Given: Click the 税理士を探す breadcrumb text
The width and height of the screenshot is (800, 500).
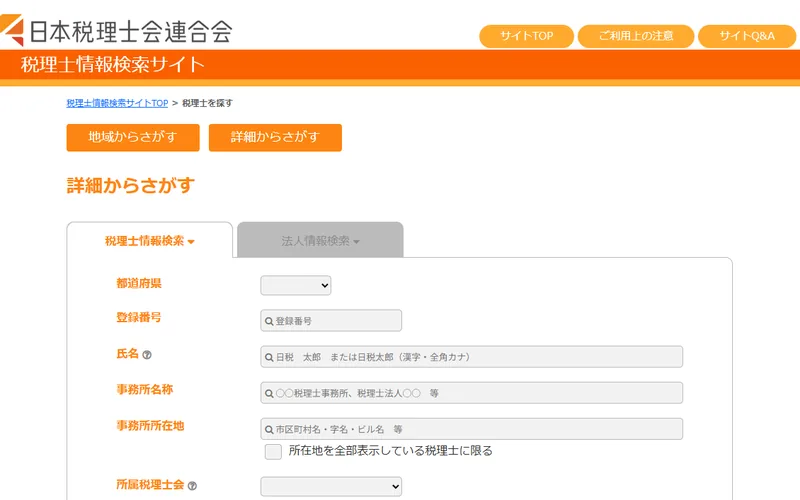Looking at the screenshot, I should (x=207, y=103).
